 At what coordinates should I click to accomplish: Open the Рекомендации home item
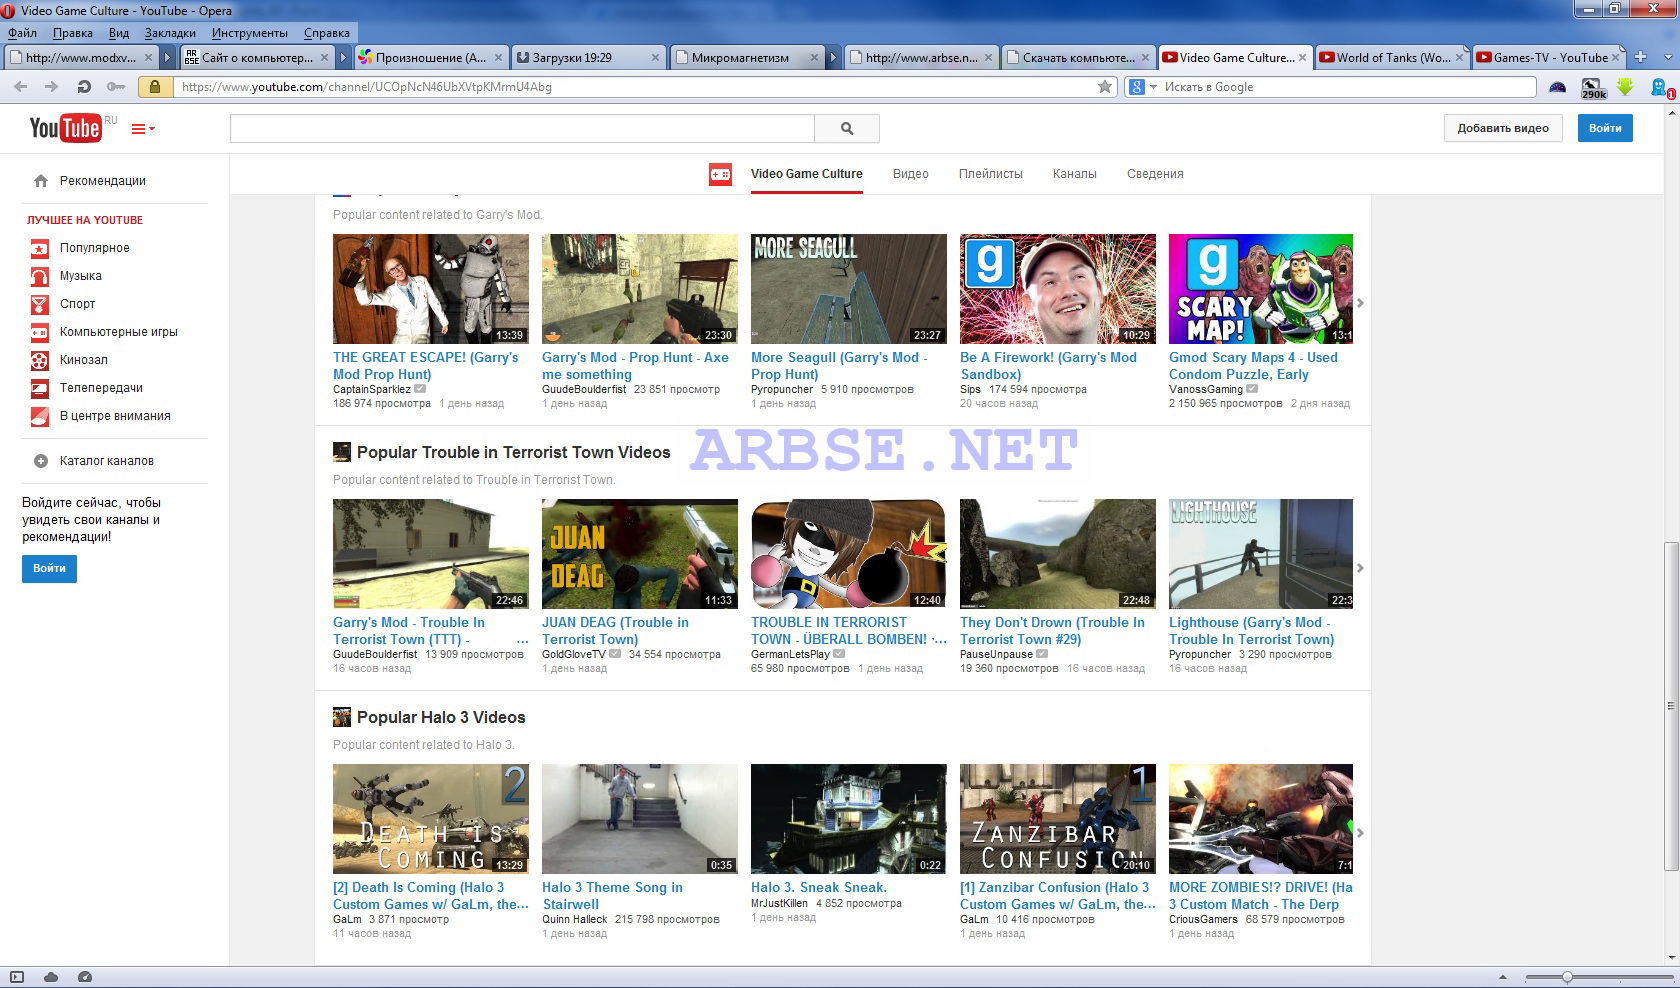[x=102, y=181]
